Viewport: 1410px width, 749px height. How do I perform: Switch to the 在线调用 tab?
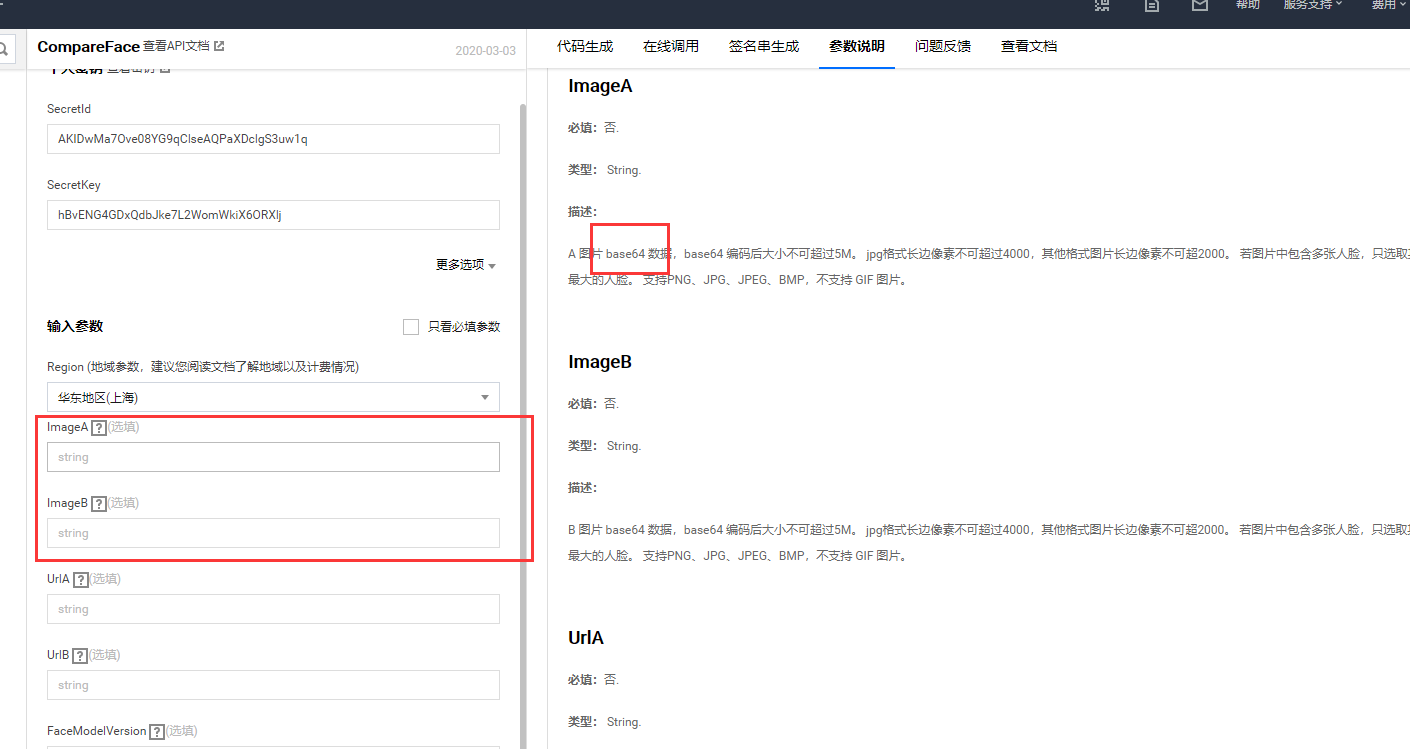pyautogui.click(x=671, y=46)
